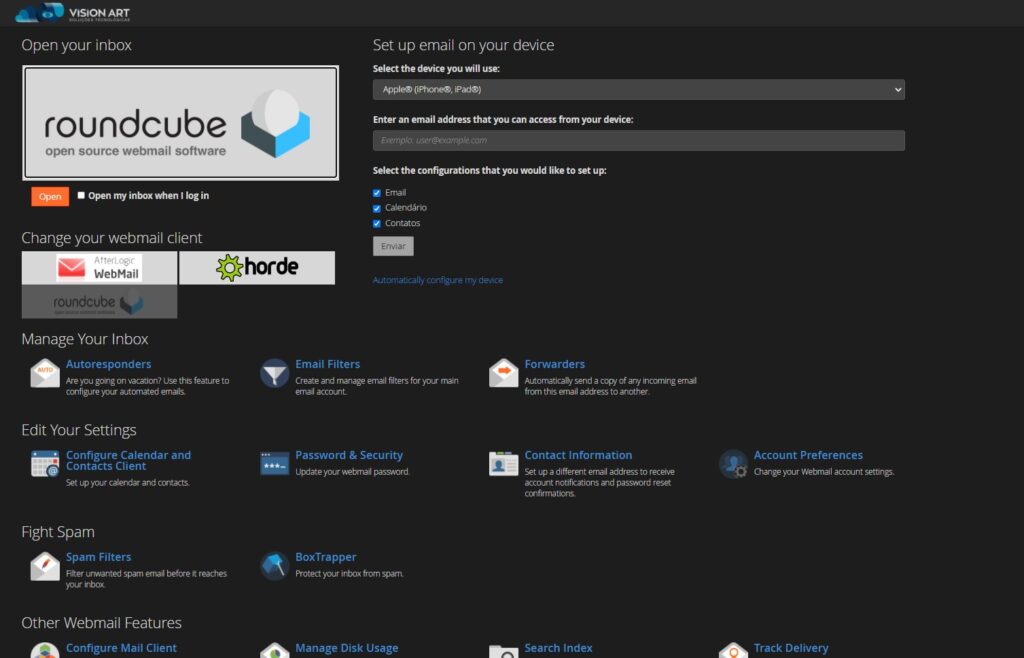Open the Configure Mail Client link
This screenshot has width=1024, height=658.
[x=121, y=648]
